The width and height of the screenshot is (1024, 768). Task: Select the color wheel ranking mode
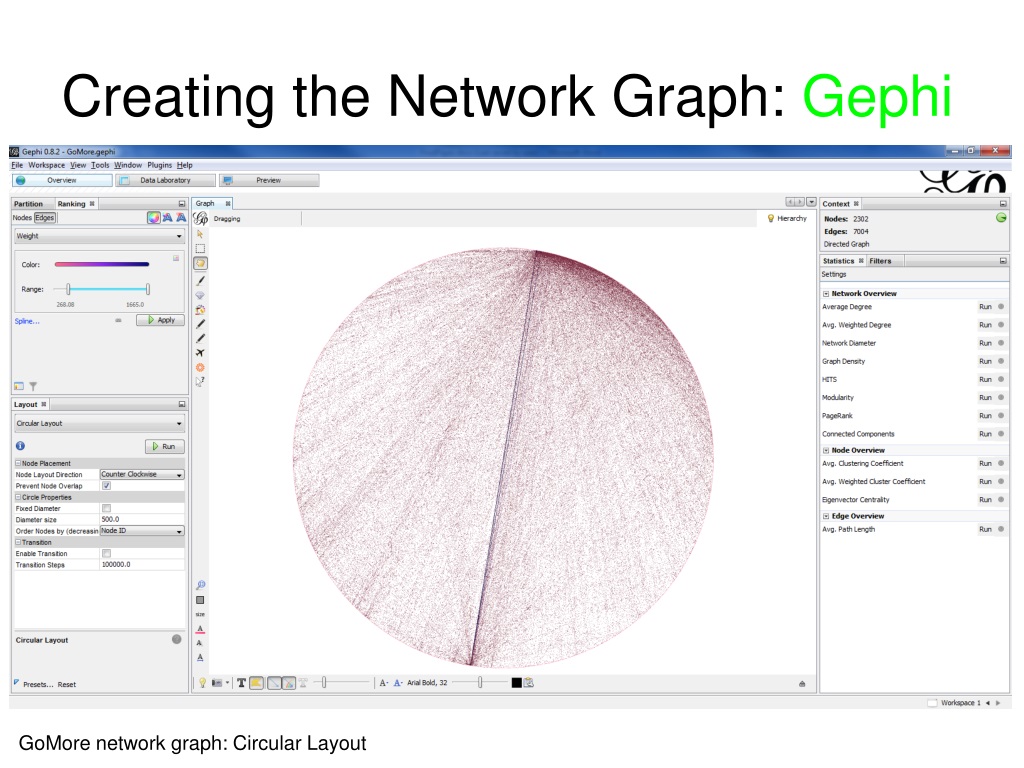pos(153,218)
